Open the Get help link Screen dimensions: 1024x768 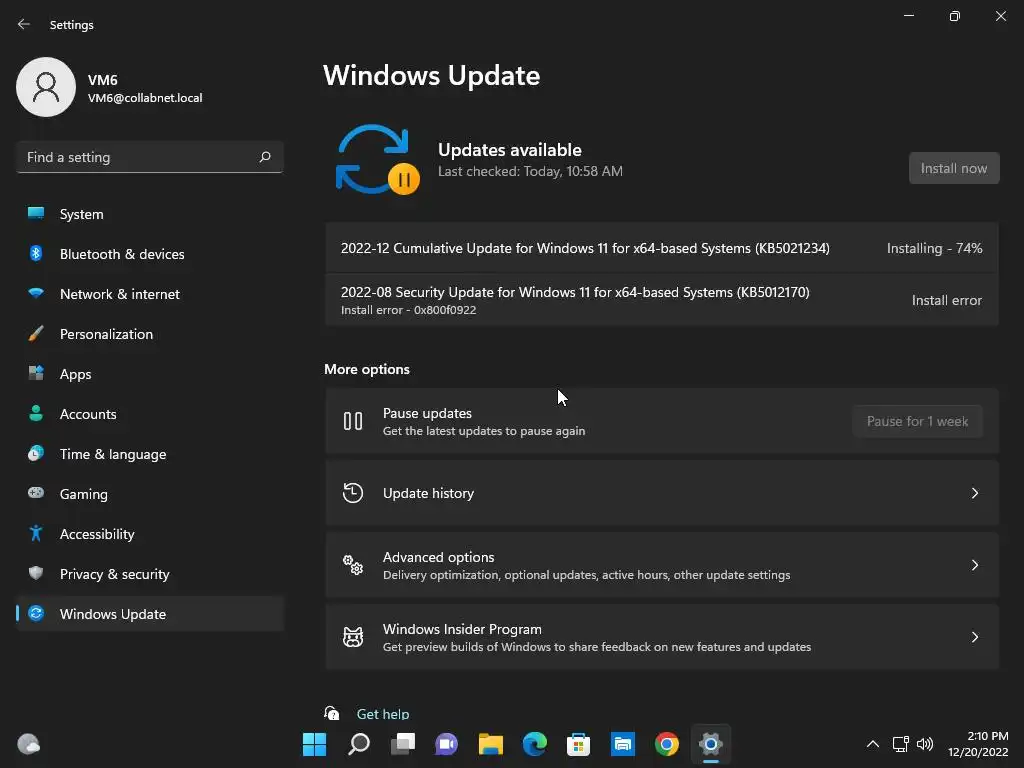(x=383, y=714)
